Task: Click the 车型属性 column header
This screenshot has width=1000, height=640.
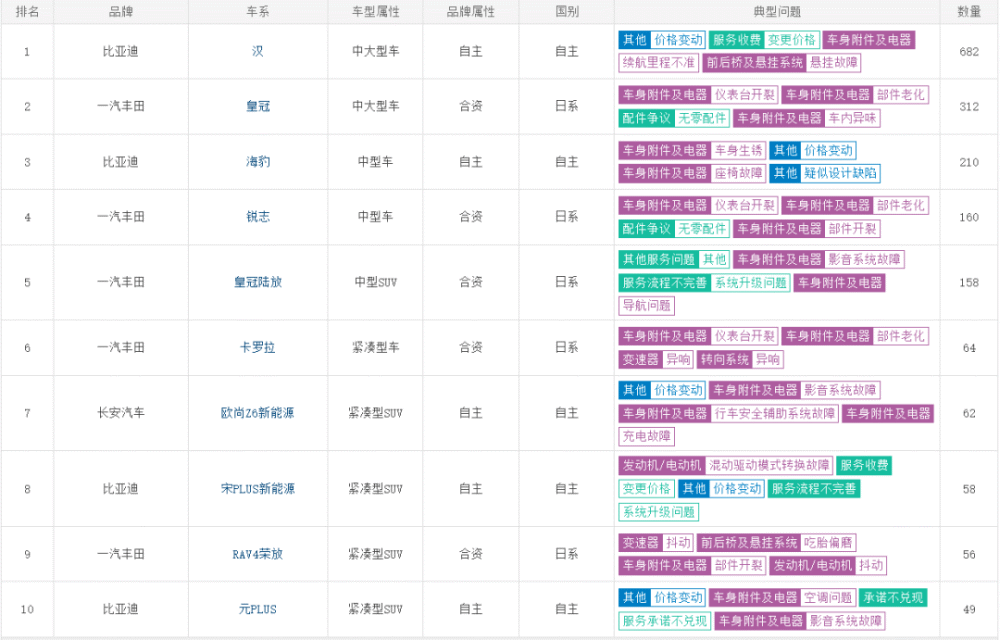Action: (376, 11)
